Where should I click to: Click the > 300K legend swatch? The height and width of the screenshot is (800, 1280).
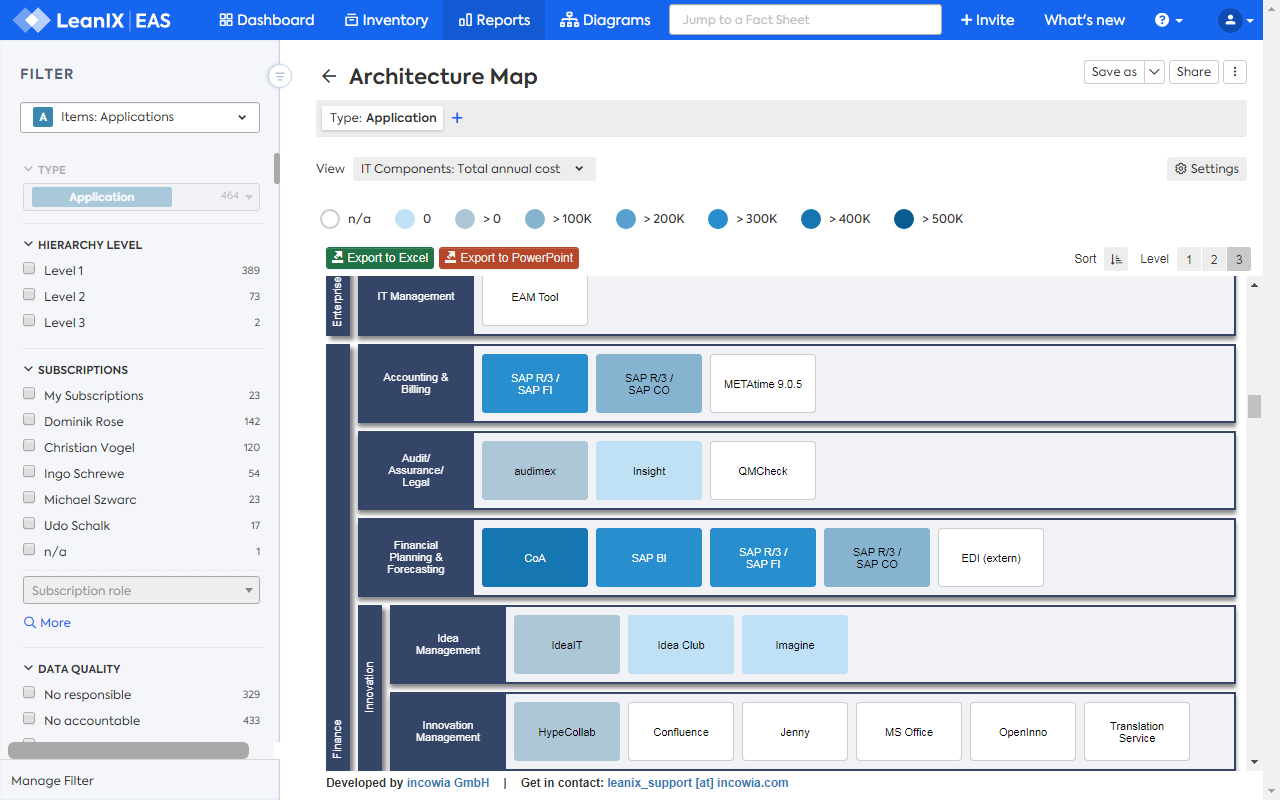tap(718, 219)
